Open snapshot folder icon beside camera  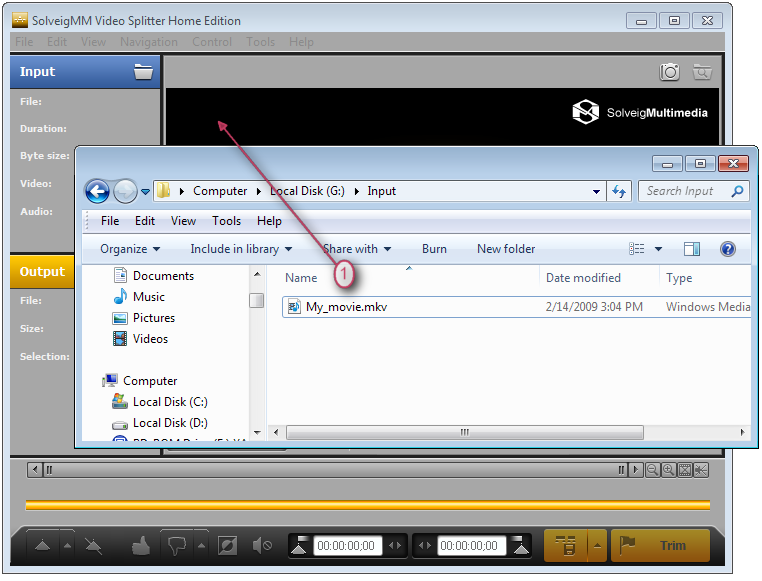coord(702,72)
